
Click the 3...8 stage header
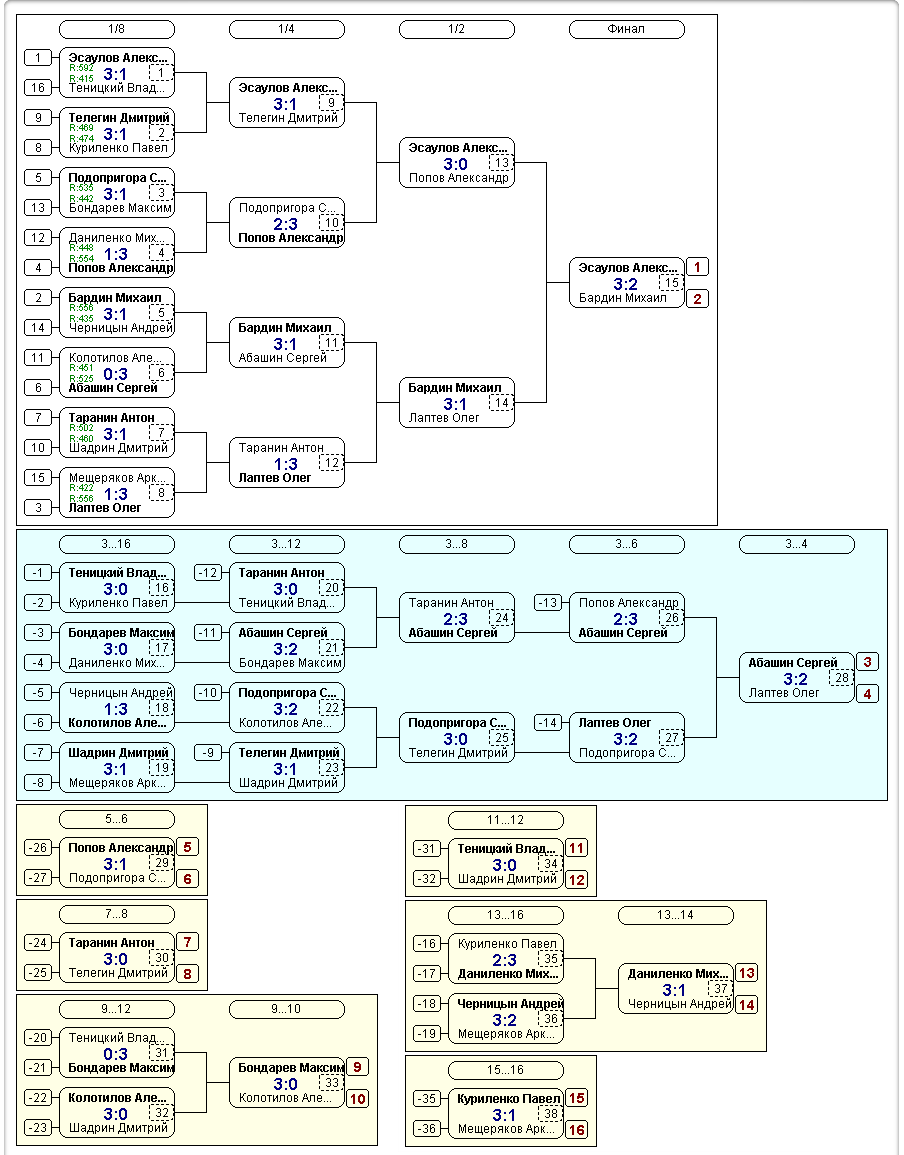pyautogui.click(x=457, y=544)
